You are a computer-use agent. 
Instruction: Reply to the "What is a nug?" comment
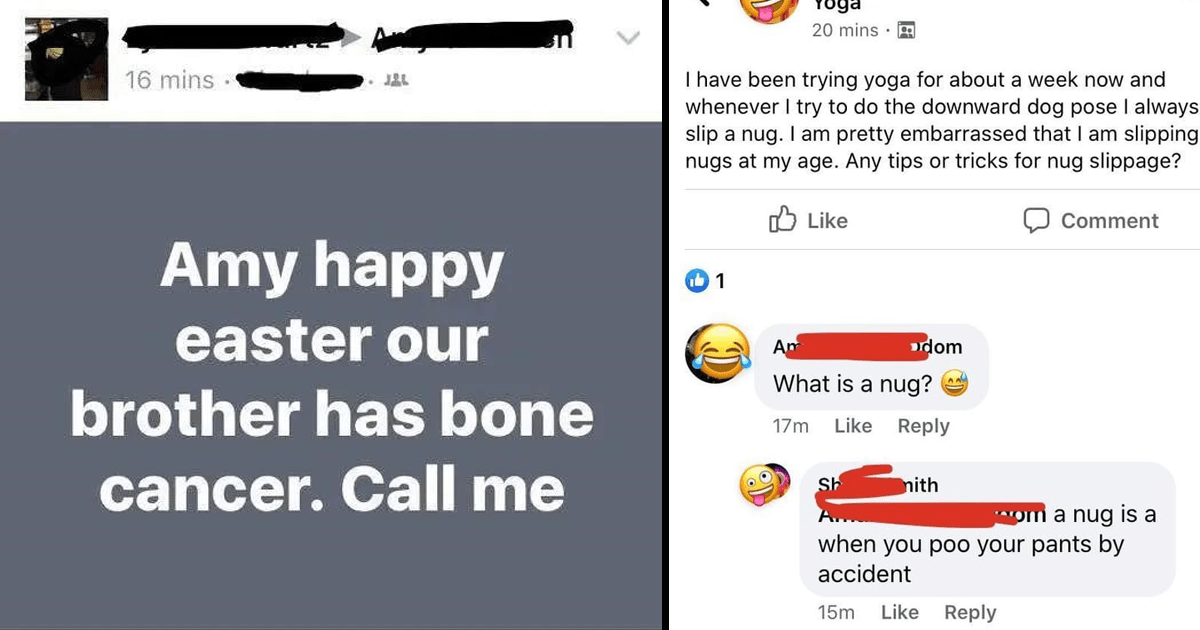point(923,426)
